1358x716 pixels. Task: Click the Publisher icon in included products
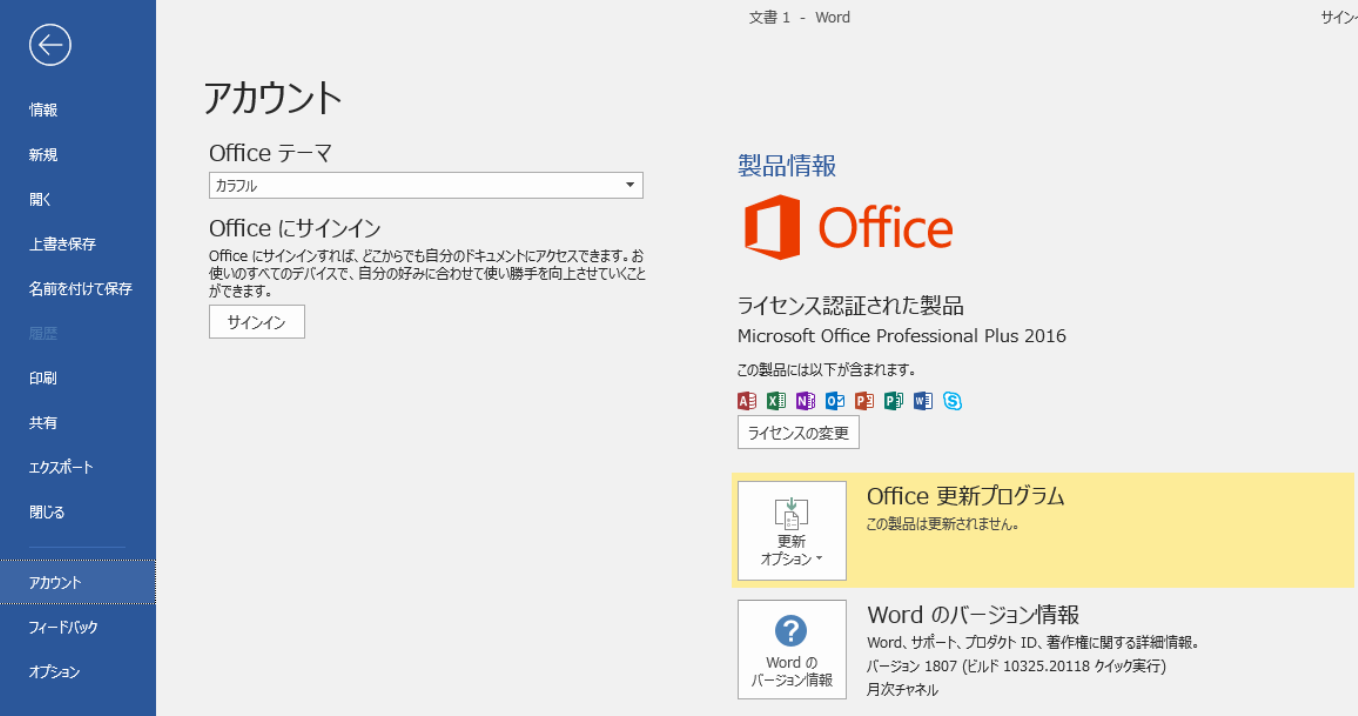893,401
